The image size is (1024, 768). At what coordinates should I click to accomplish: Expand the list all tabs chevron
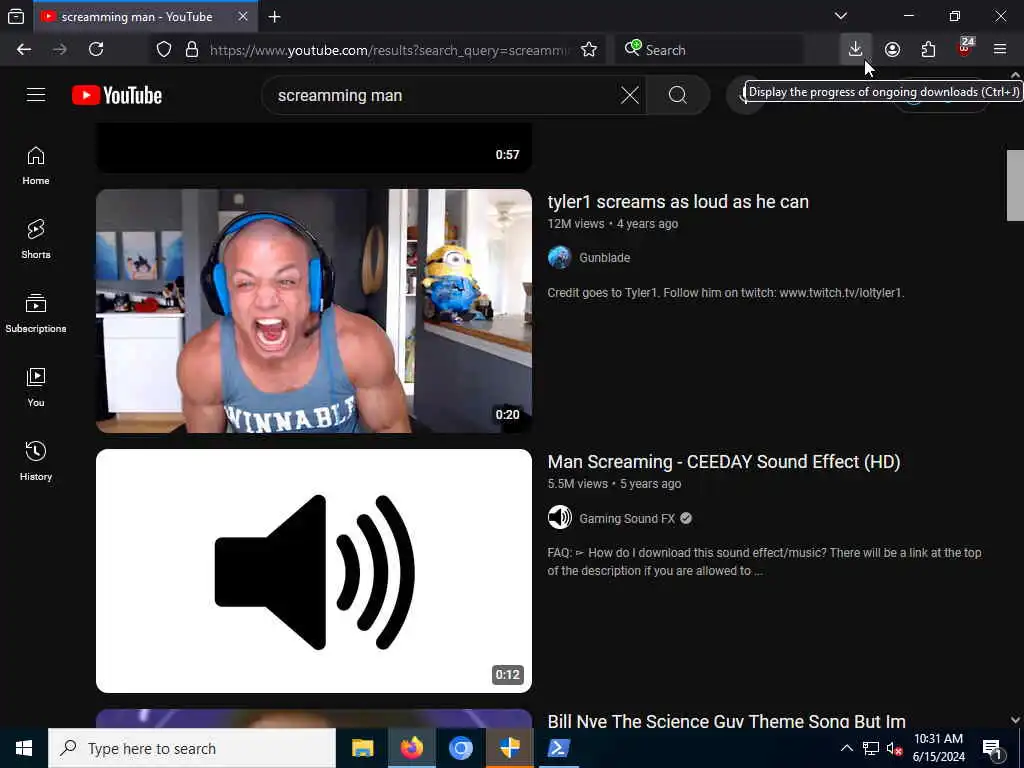click(841, 16)
